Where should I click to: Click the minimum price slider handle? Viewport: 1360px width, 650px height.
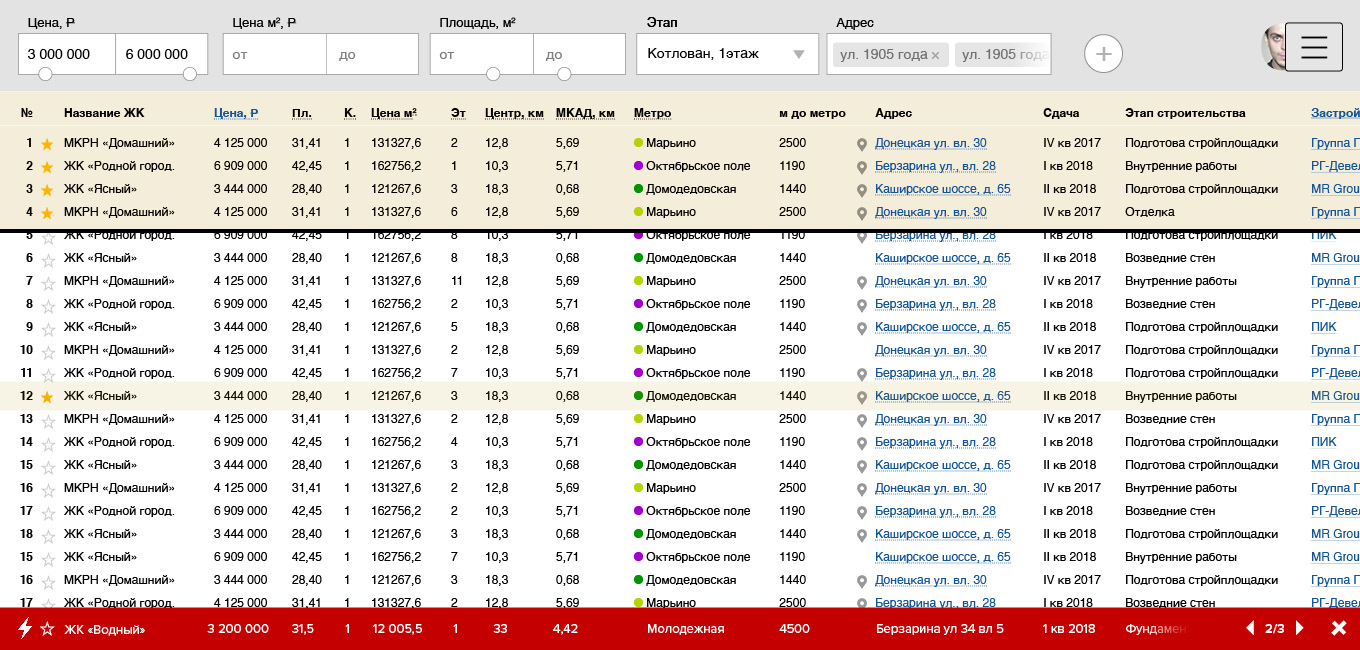click(45, 74)
